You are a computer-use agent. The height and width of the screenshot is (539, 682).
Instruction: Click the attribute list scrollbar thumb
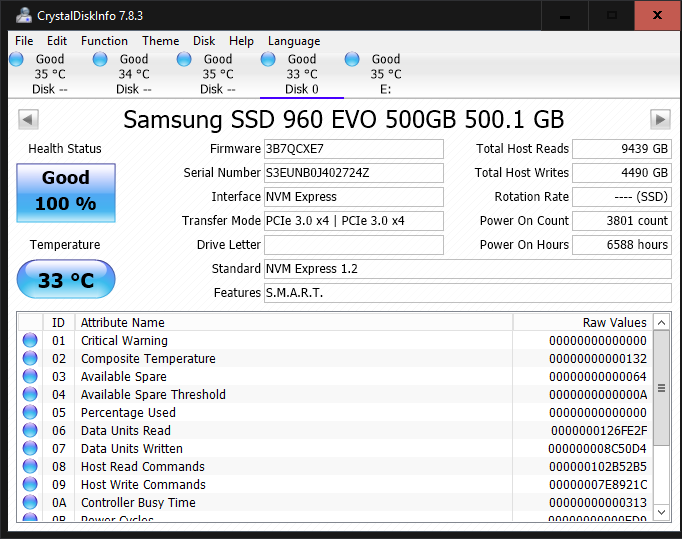click(662, 388)
